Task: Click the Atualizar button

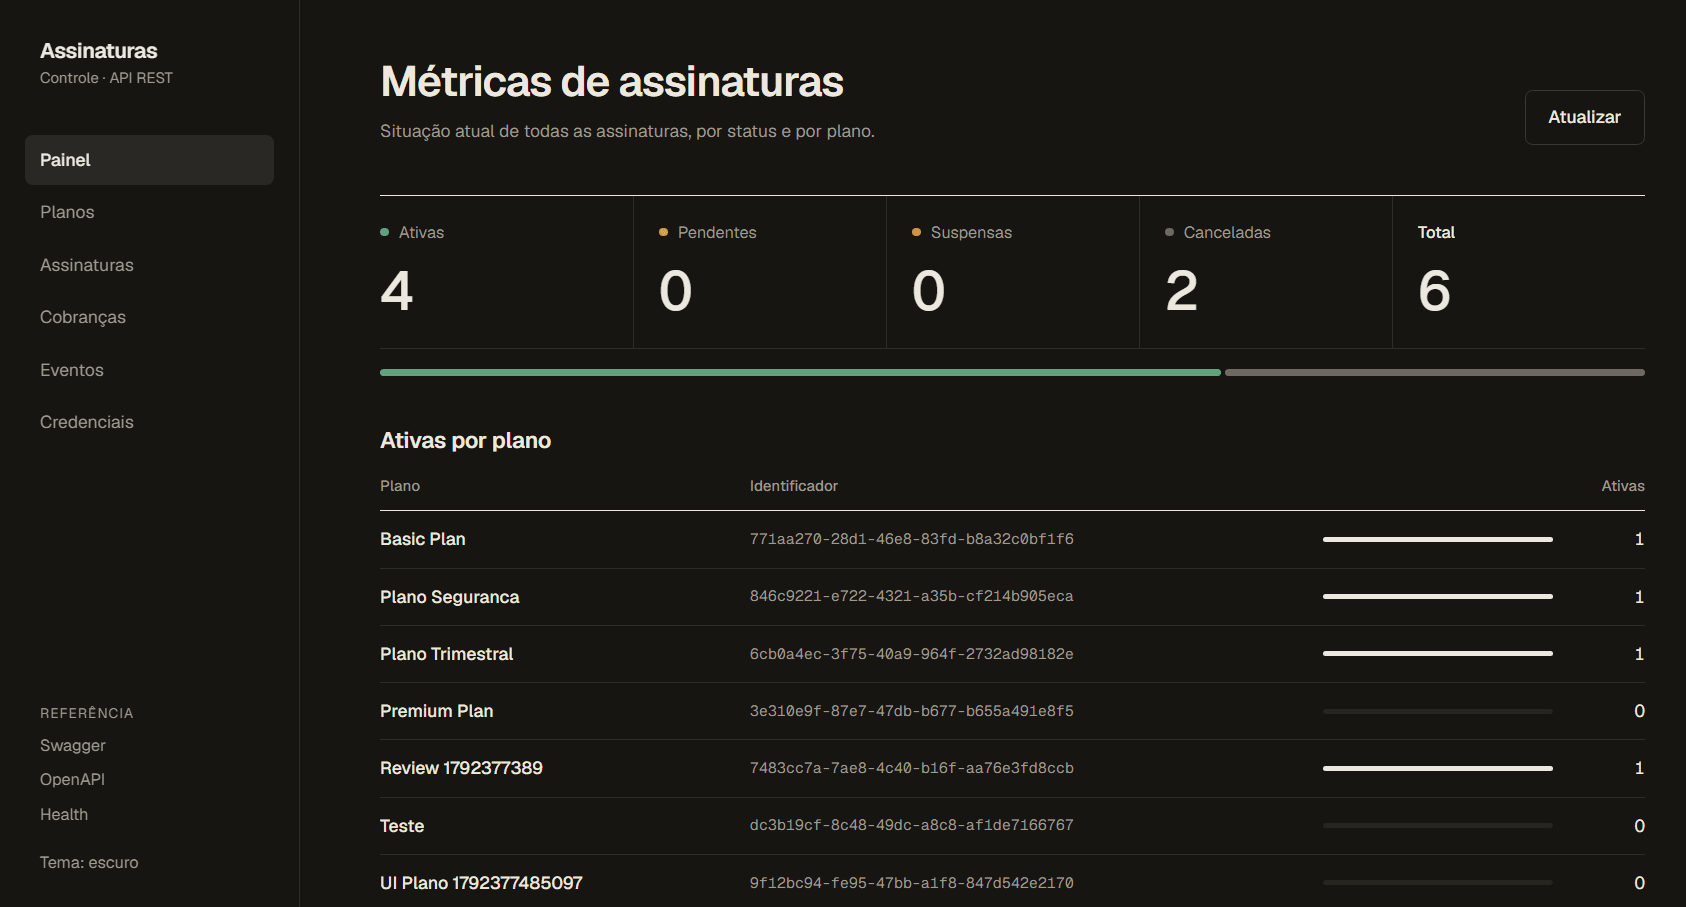Action: 1584,117
